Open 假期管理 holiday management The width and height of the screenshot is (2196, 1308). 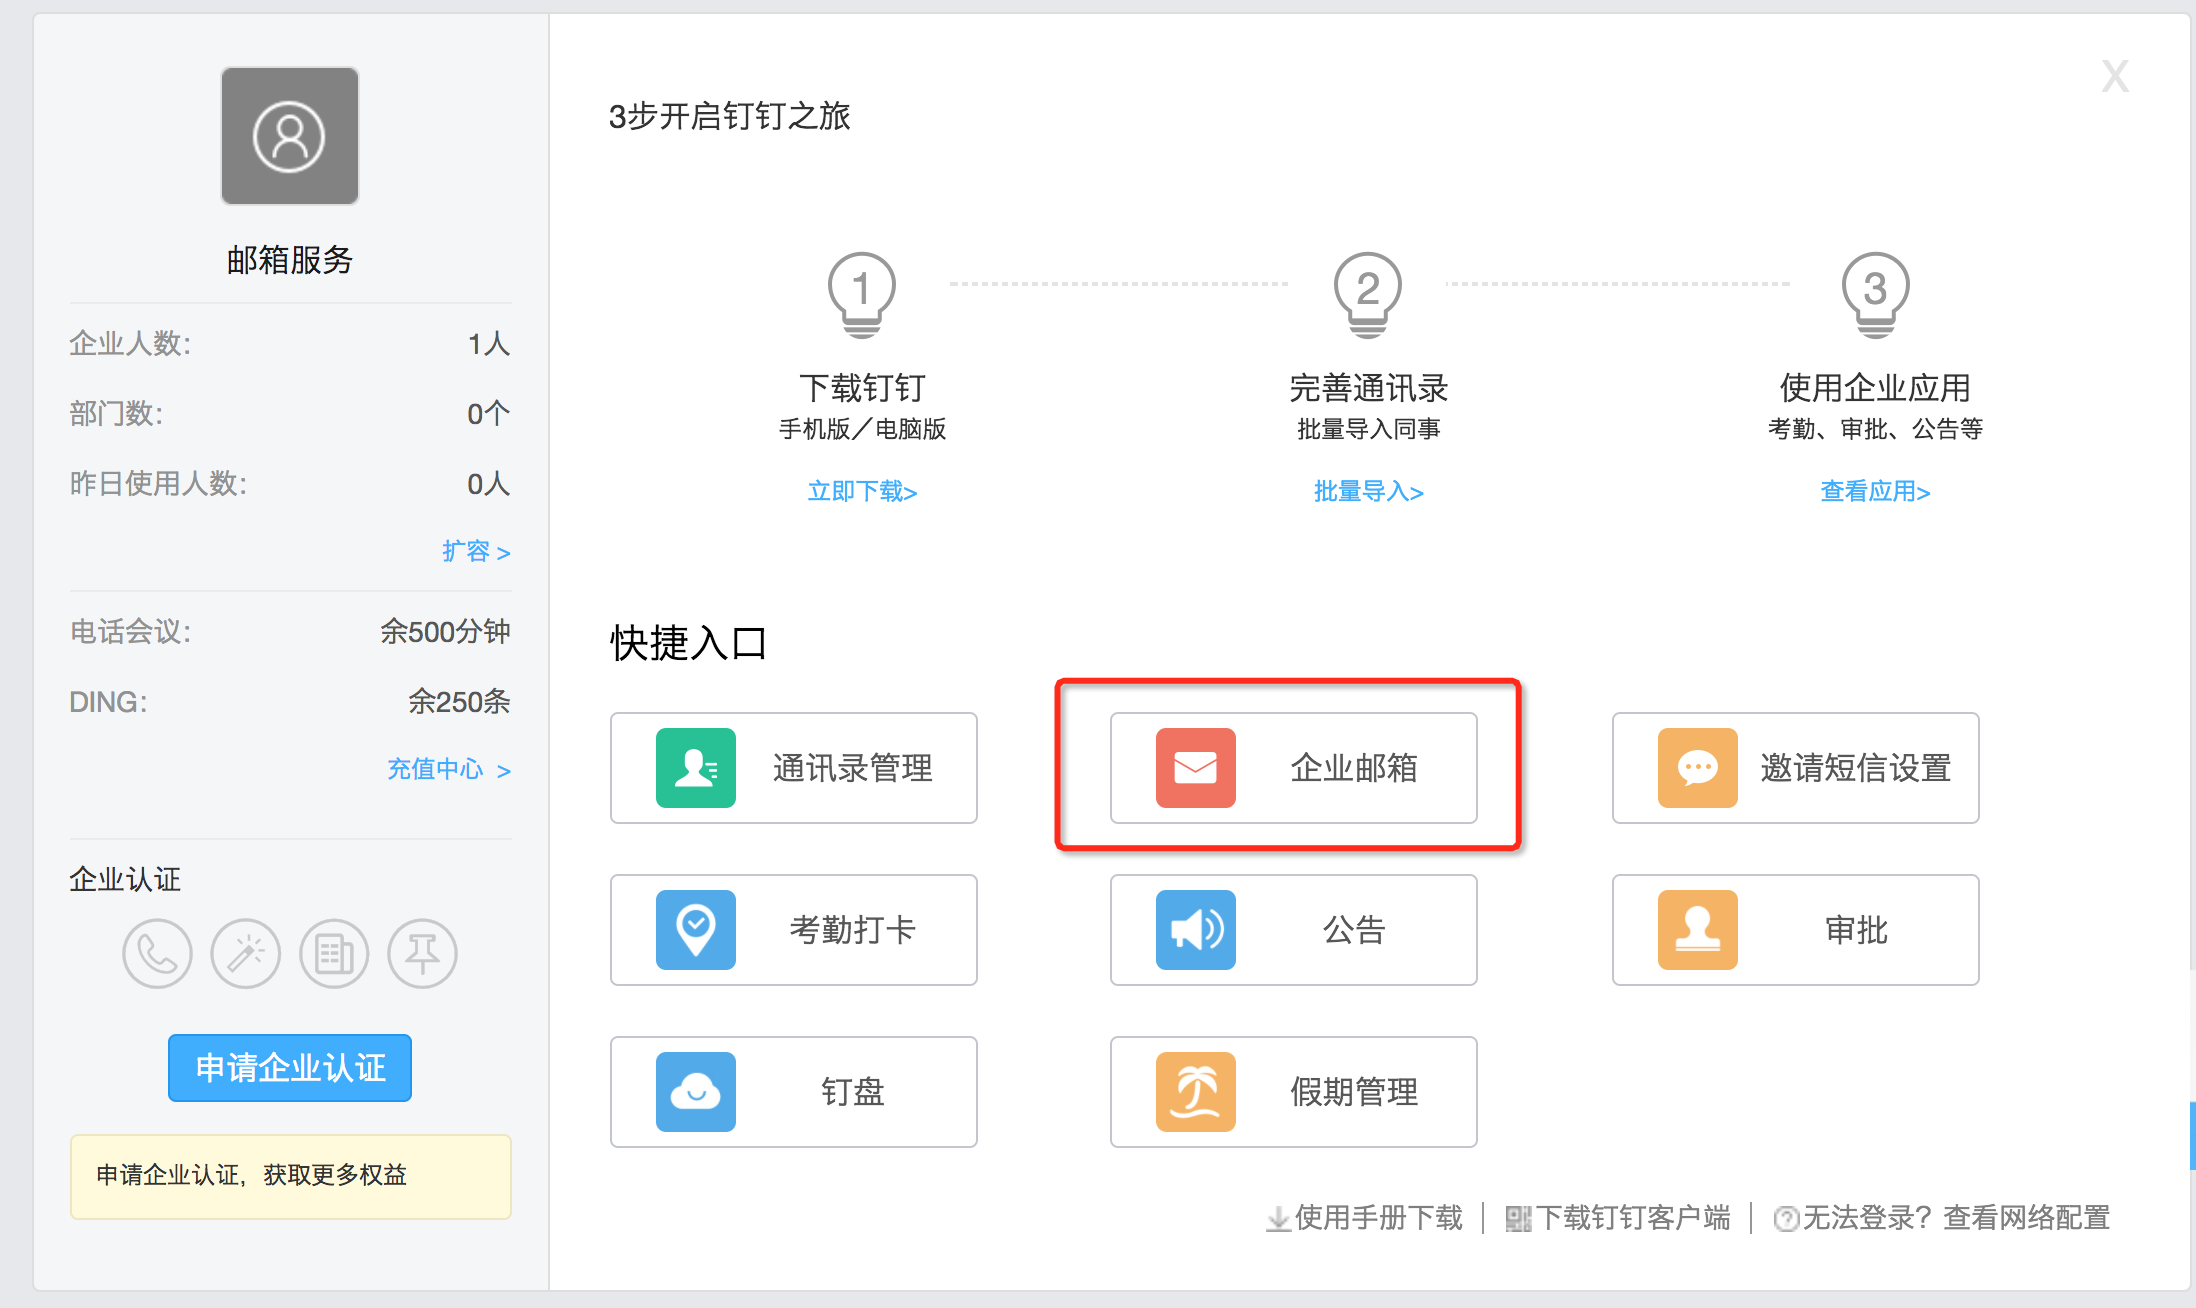(1293, 1092)
